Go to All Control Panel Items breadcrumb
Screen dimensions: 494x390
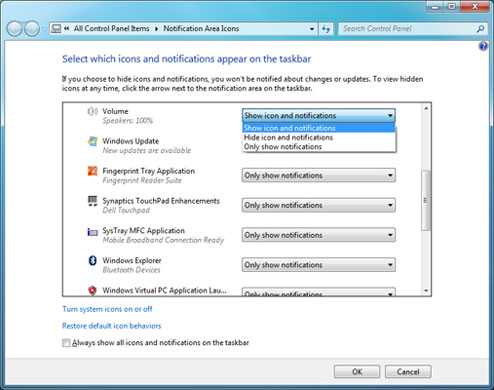click(112, 29)
